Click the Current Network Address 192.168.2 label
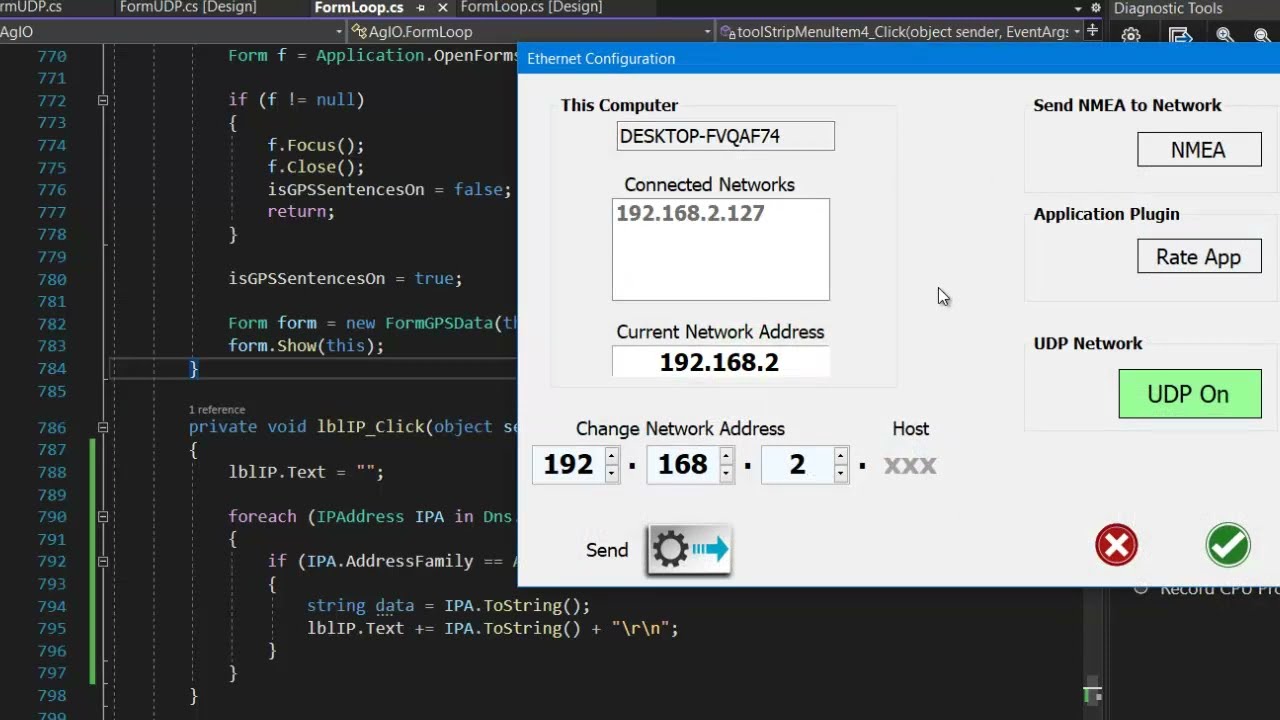Screen dimensions: 1280x720 coord(720,362)
